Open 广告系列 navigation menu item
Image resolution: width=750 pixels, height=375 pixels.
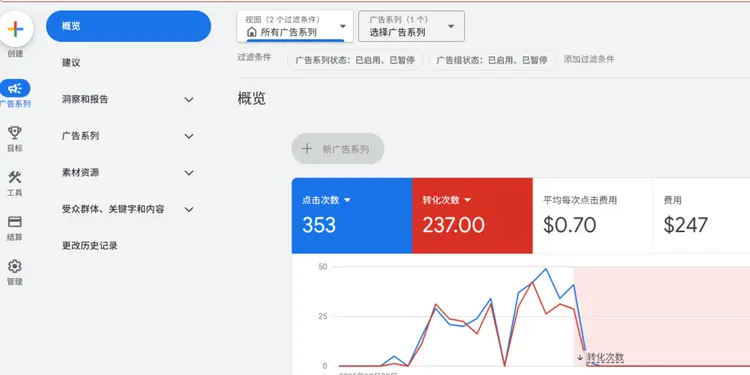(x=80, y=136)
